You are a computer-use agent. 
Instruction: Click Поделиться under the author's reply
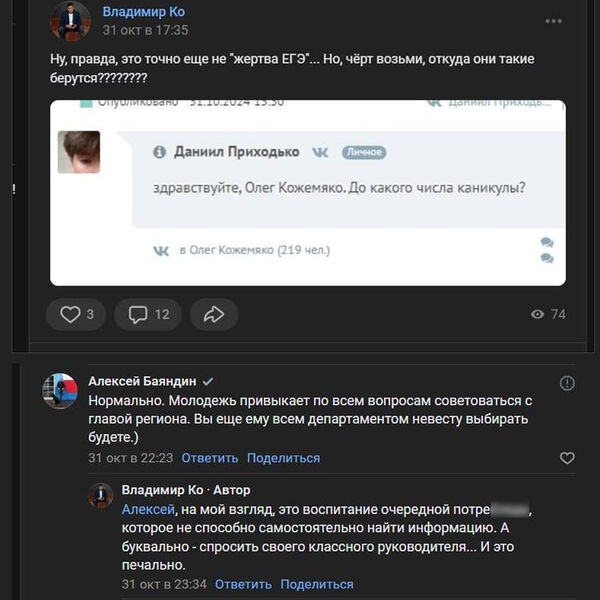point(317,584)
